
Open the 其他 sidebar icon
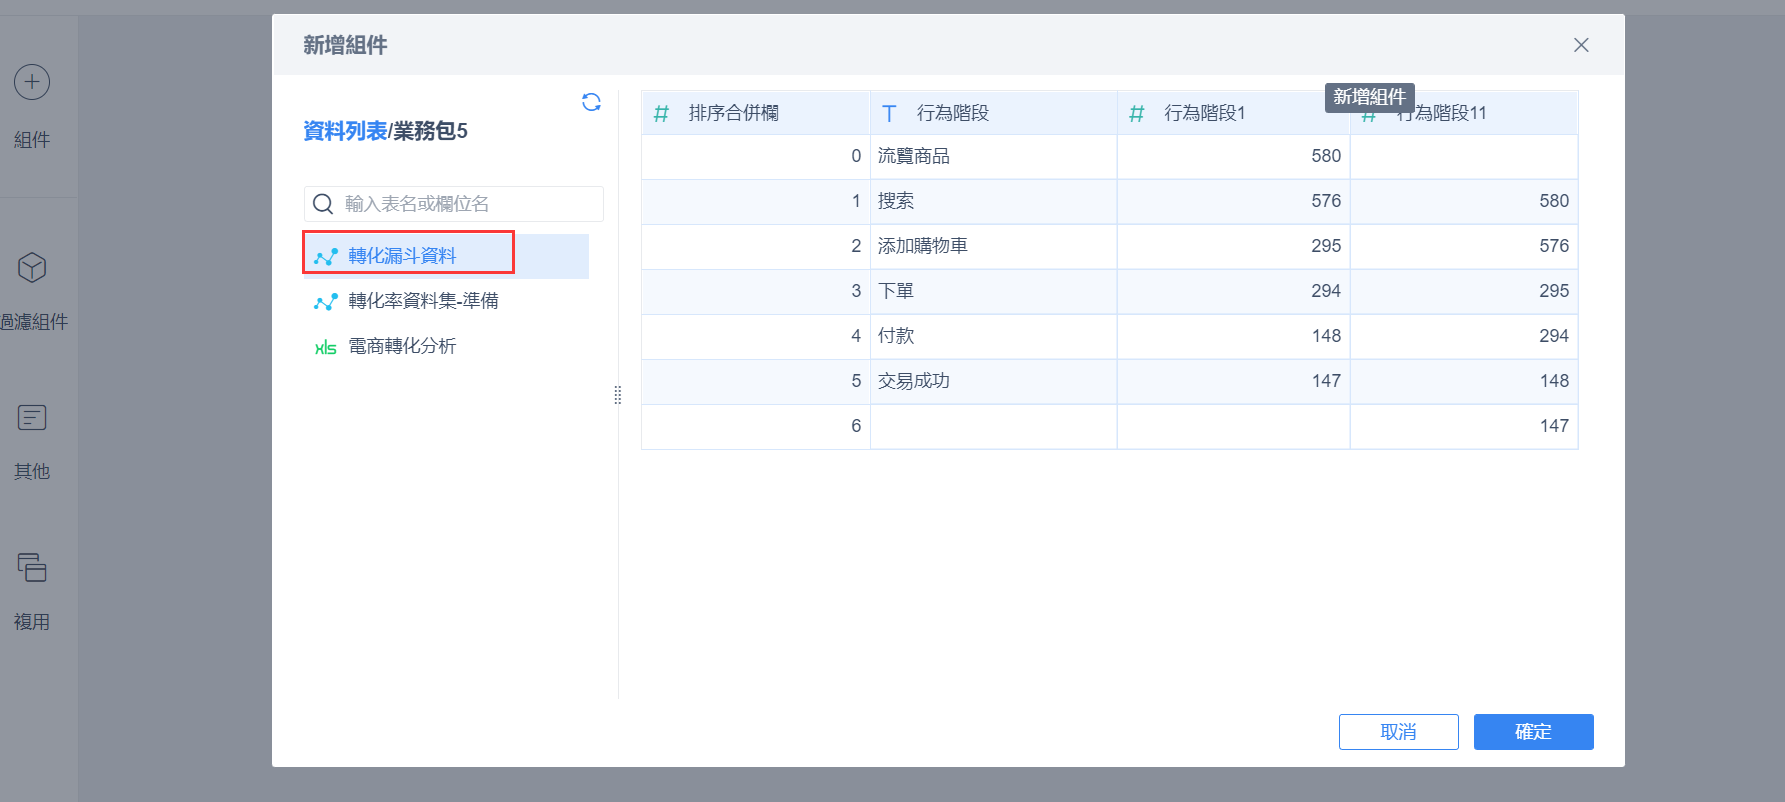[32, 417]
